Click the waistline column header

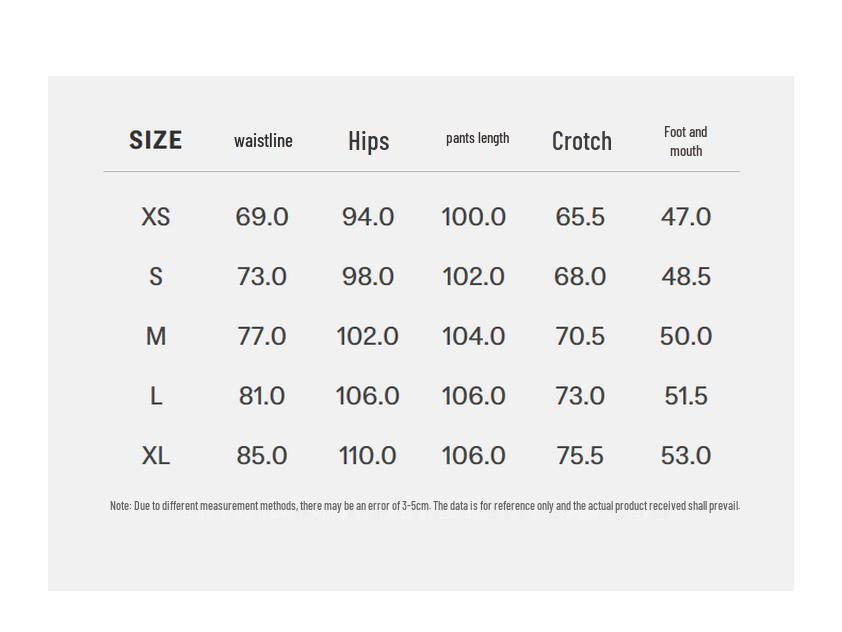pyautogui.click(x=263, y=141)
